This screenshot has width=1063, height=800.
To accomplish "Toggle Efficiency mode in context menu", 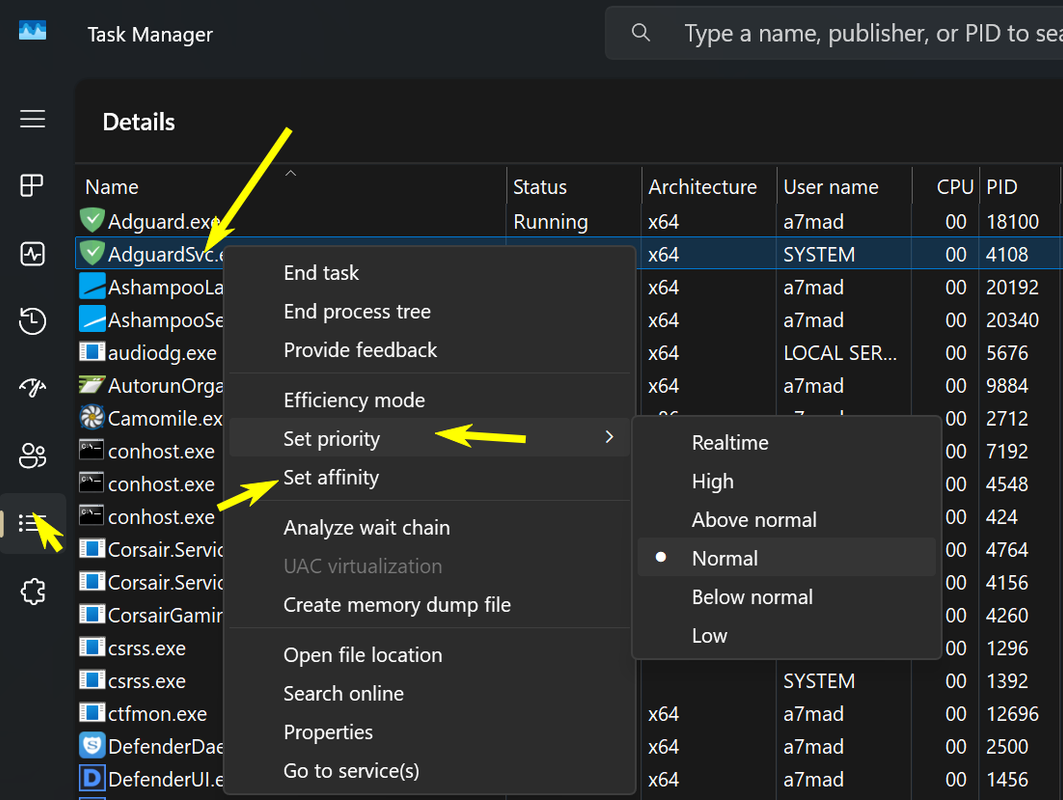I will 429,400.
